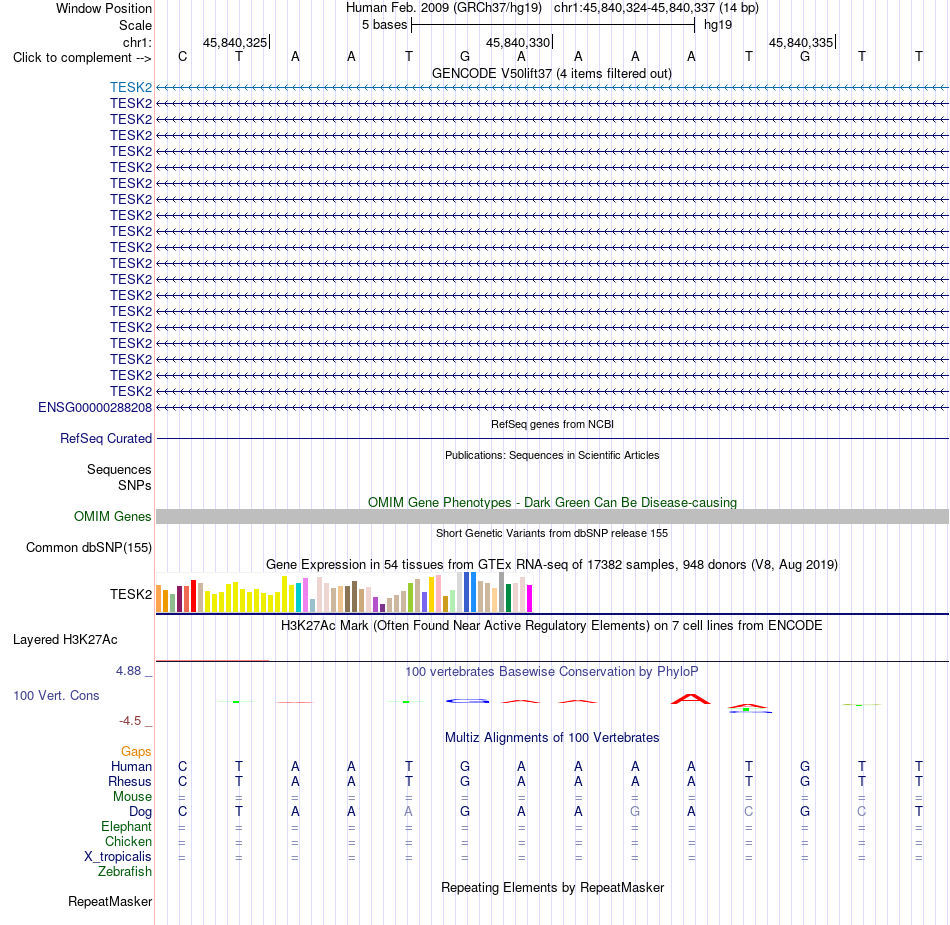The height and width of the screenshot is (925, 950).
Task: Select the Human alignment row label
Action: (131, 767)
